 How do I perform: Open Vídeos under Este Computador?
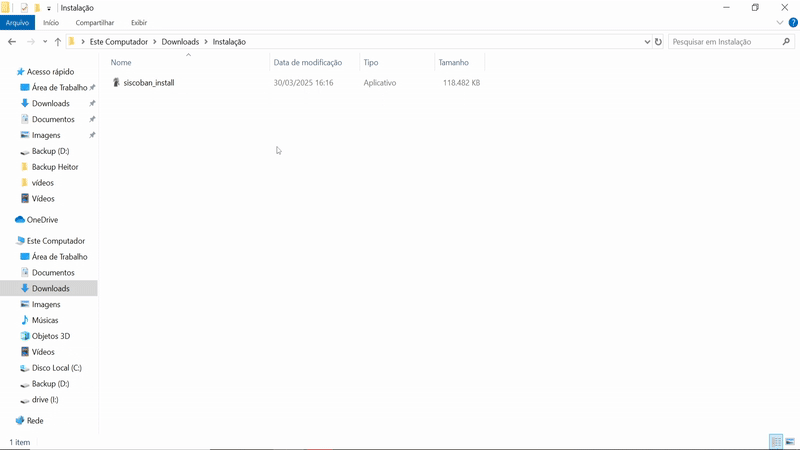pyautogui.click(x=43, y=352)
